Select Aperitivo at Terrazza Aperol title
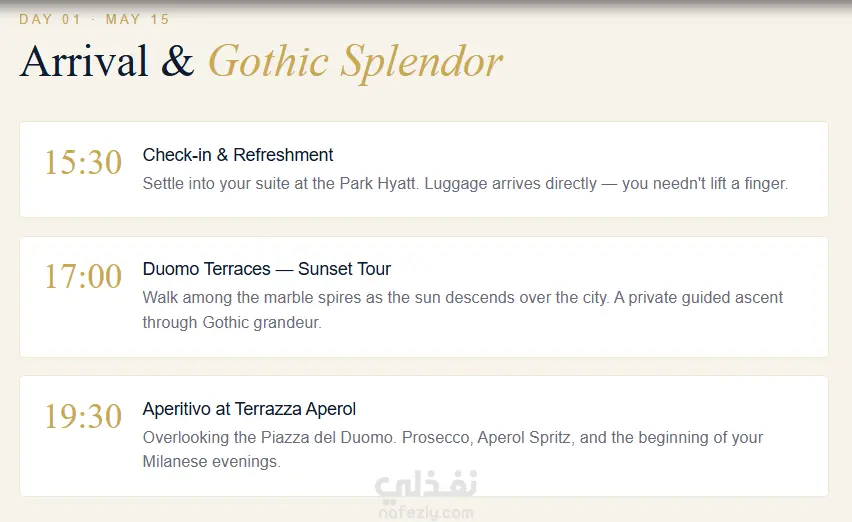The height and width of the screenshot is (522, 852). click(249, 409)
